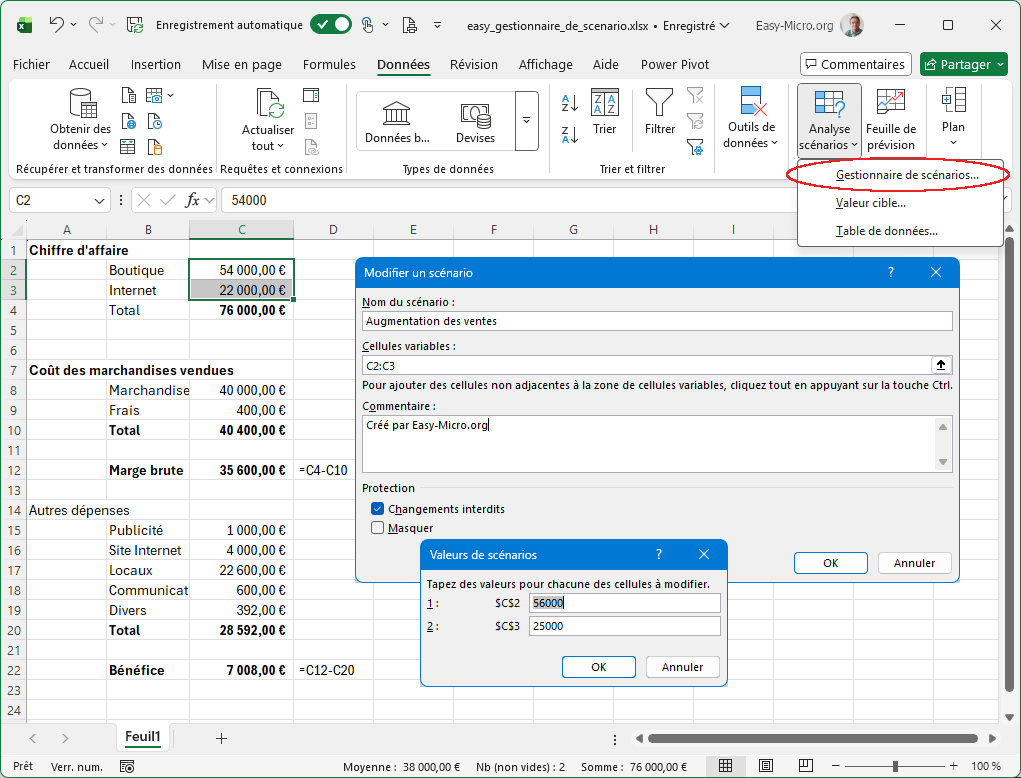Select Gestionnaire de scénarios menu entry

(906, 175)
